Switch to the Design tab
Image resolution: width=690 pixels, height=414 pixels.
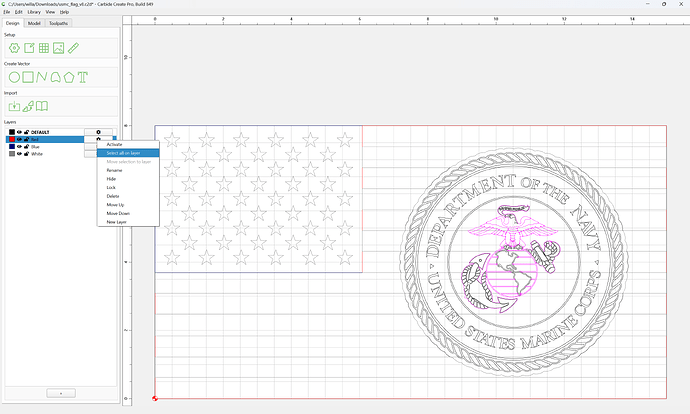click(13, 23)
